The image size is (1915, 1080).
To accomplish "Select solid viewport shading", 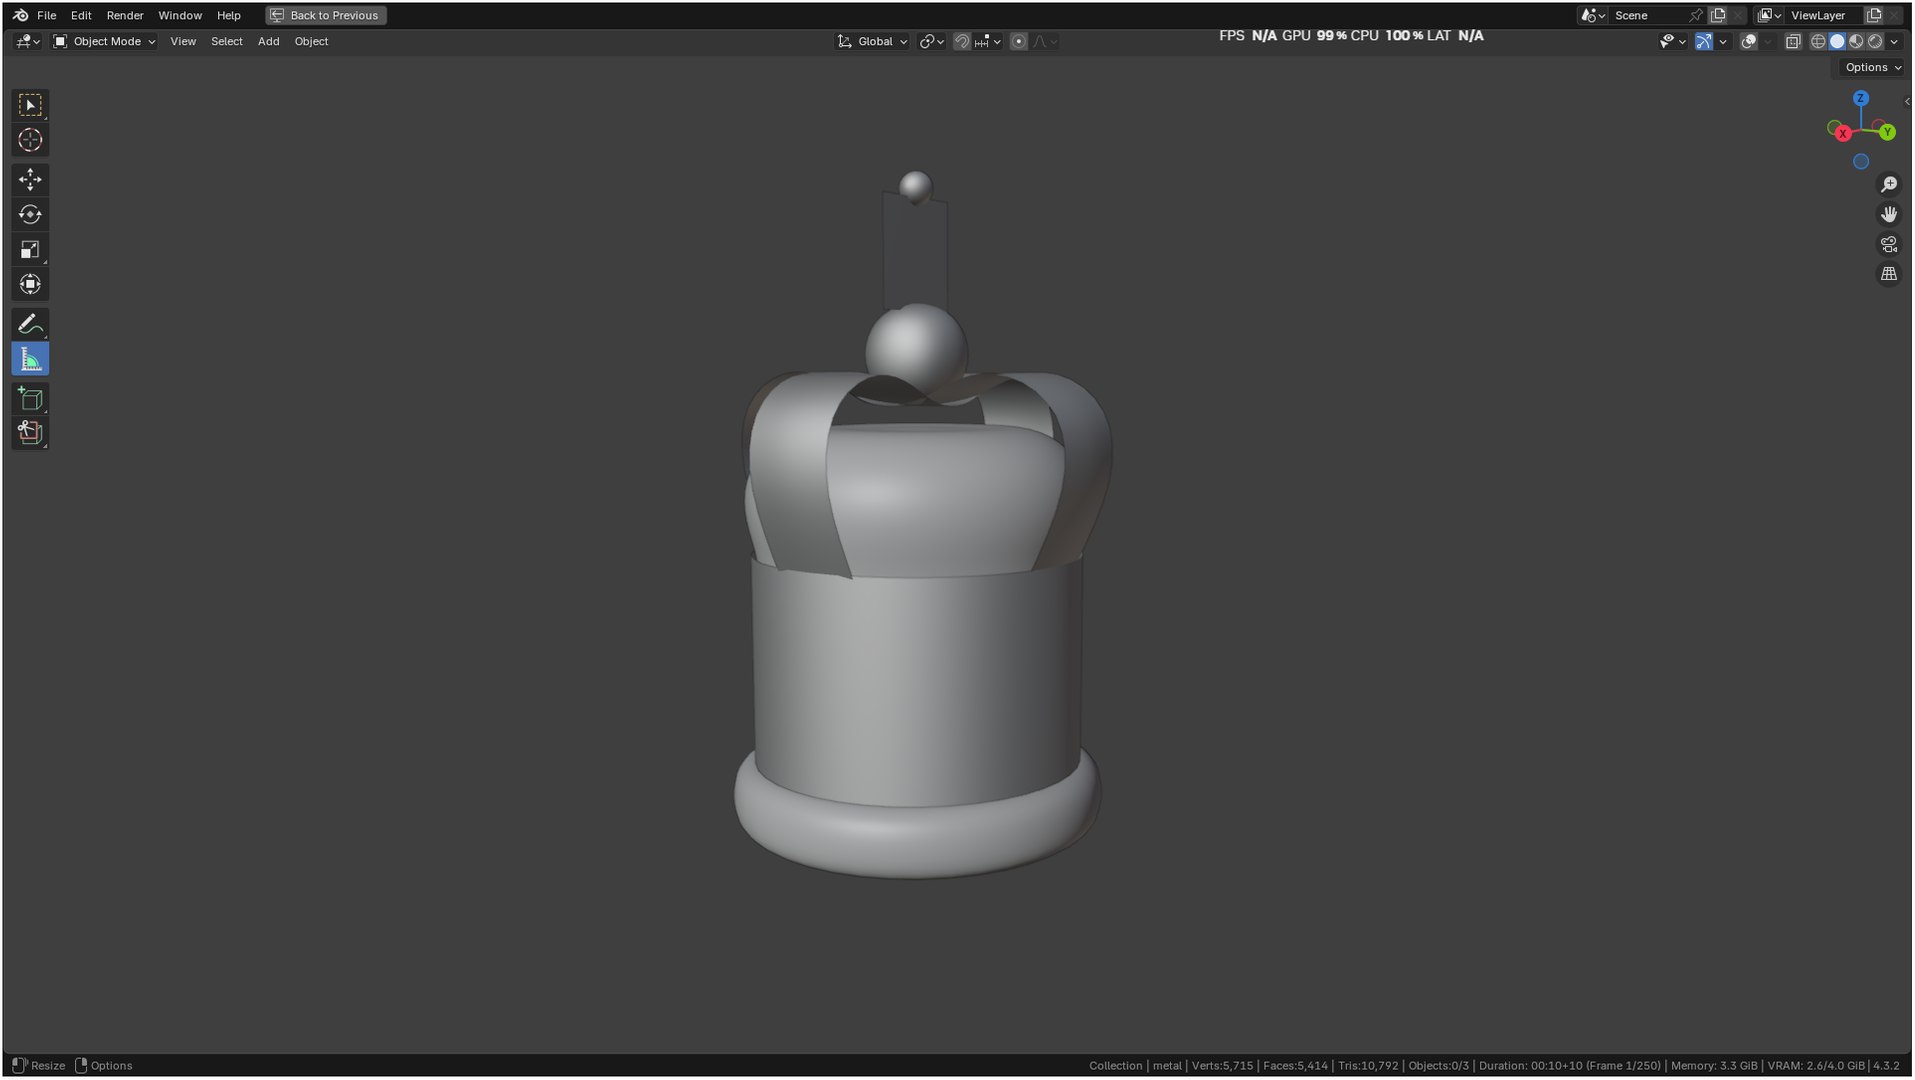I will tap(1837, 41).
